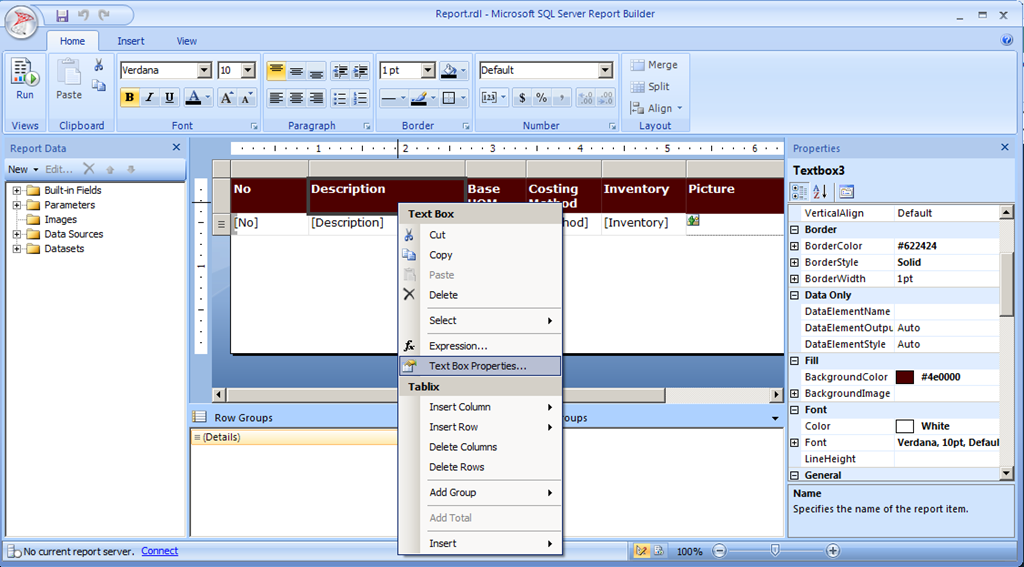Click the zoom out minus button
Screen dimensions: 1024x567
point(718,551)
